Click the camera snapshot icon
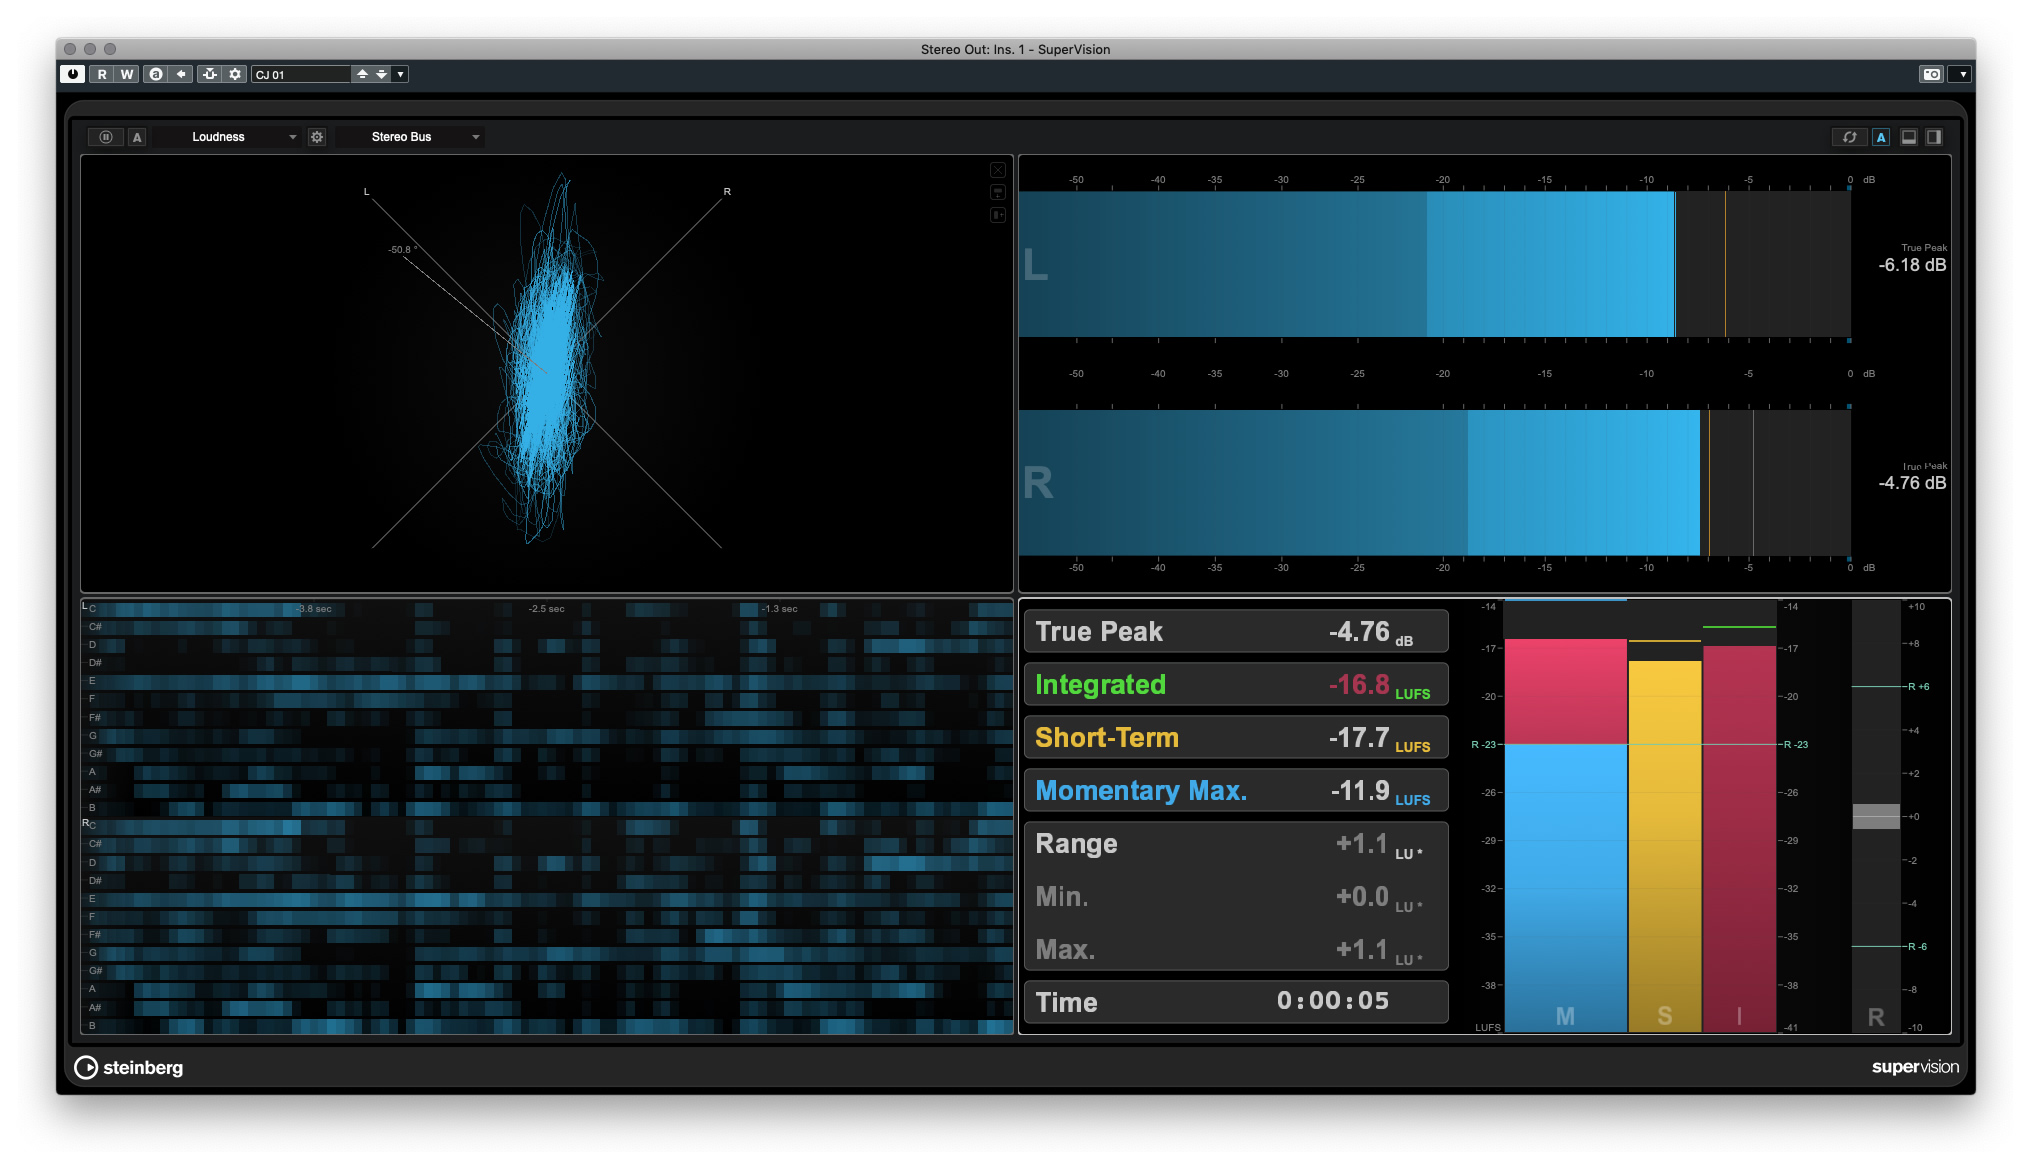This screenshot has height=1169, width=2032. (x=1931, y=74)
